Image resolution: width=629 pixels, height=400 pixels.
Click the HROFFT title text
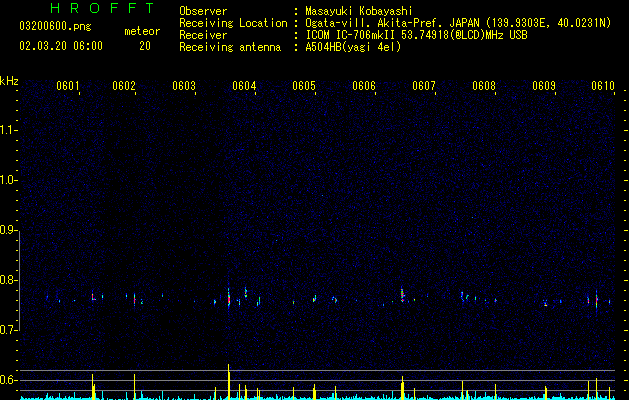pos(103,8)
